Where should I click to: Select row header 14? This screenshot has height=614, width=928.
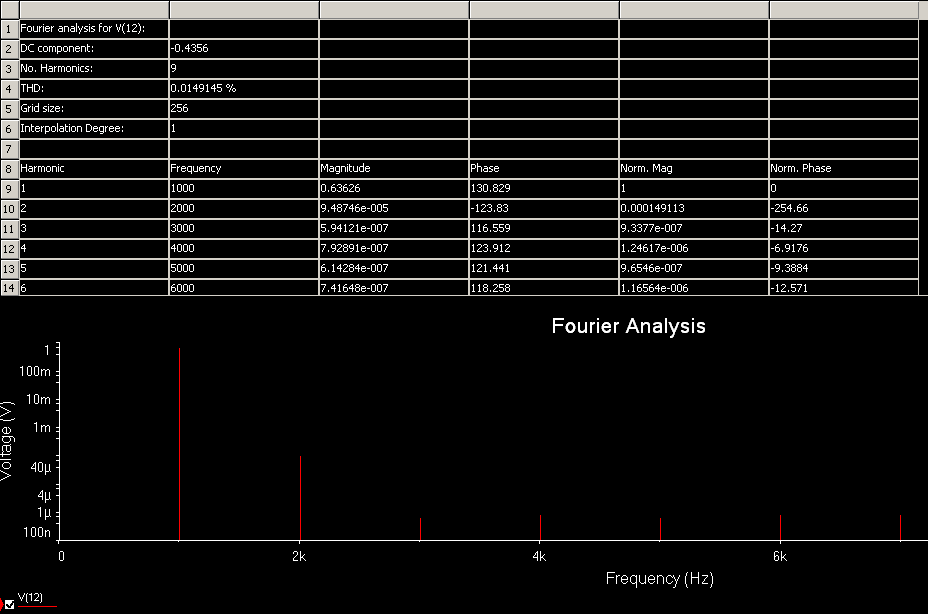pos(9,288)
